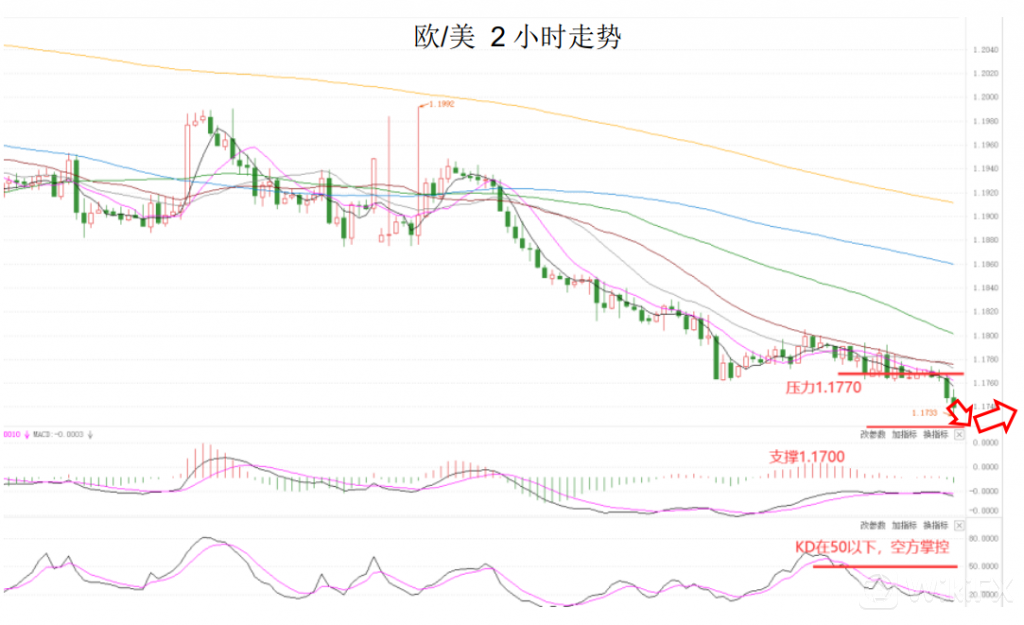
Task: Close the KD indicator panel
Action: [x=961, y=525]
